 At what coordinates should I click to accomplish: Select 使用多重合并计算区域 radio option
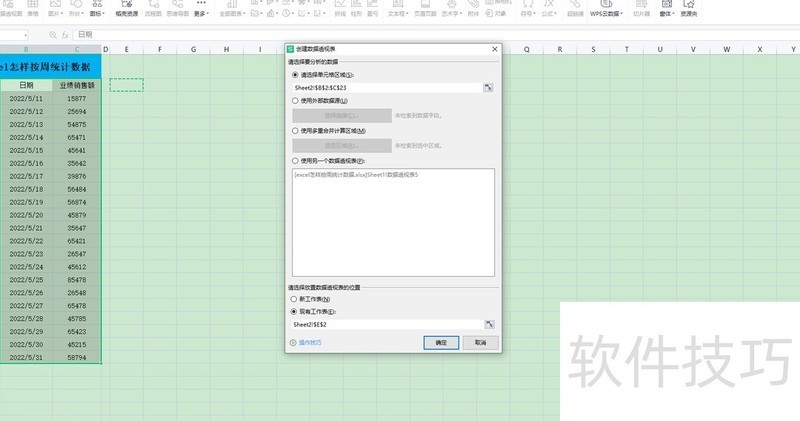coord(294,130)
